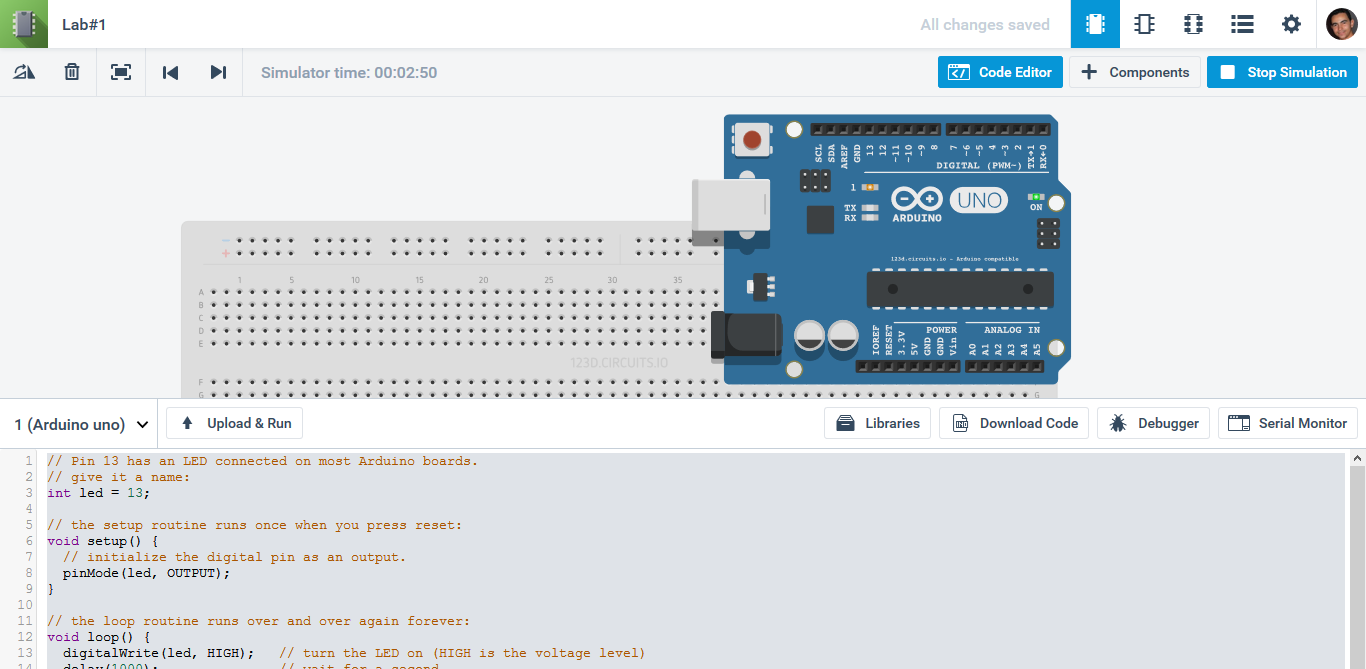1366x669 pixels.
Task: Click the ATmega chip on Arduino board
Action: click(x=960, y=288)
